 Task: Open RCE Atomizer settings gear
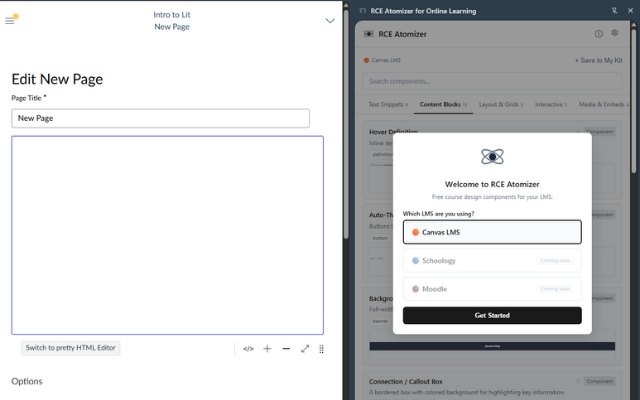pos(615,34)
